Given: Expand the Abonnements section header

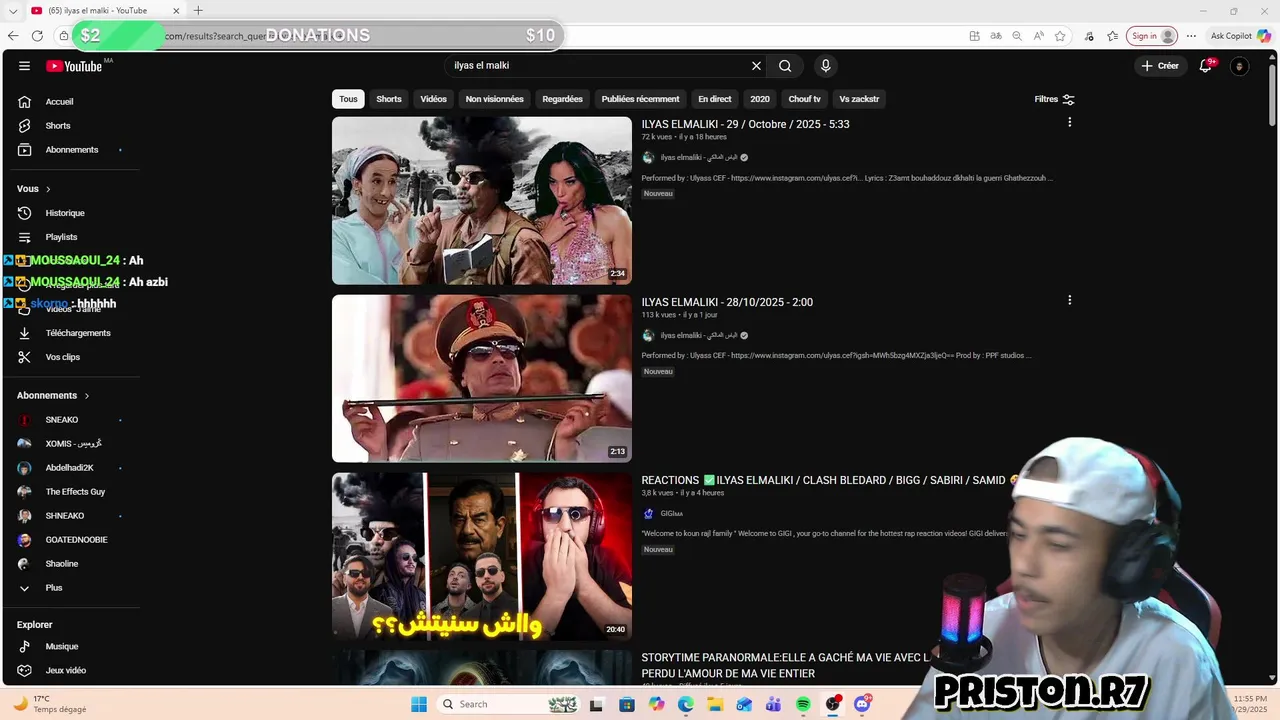Looking at the screenshot, I should 53,396.
